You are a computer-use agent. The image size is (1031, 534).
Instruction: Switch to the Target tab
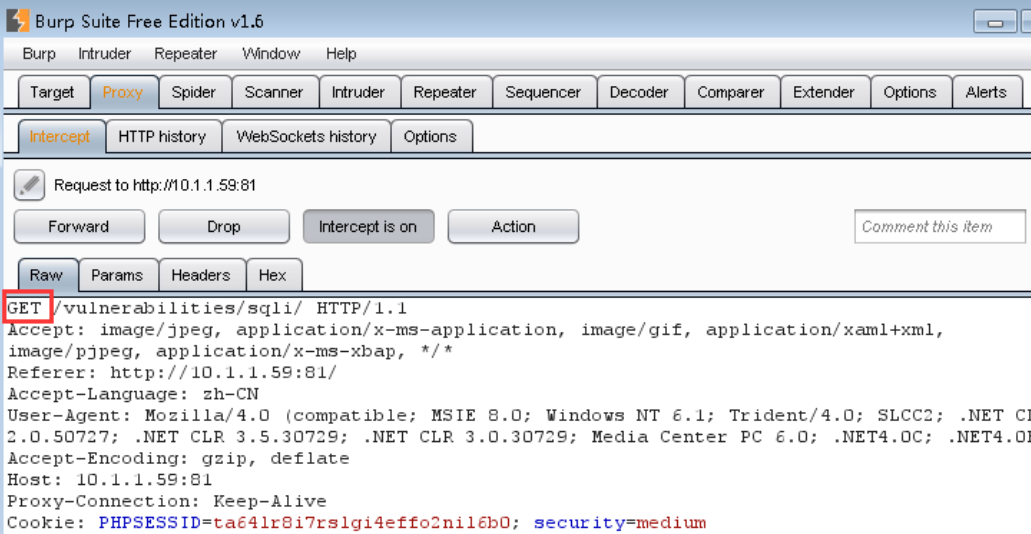click(52, 93)
